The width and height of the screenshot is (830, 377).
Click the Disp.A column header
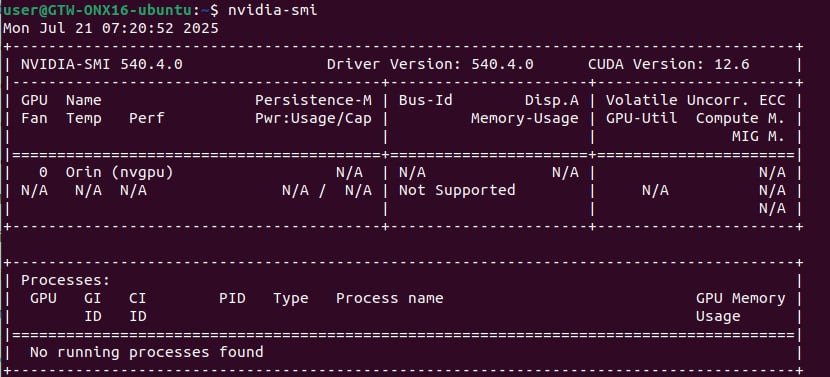click(552, 100)
